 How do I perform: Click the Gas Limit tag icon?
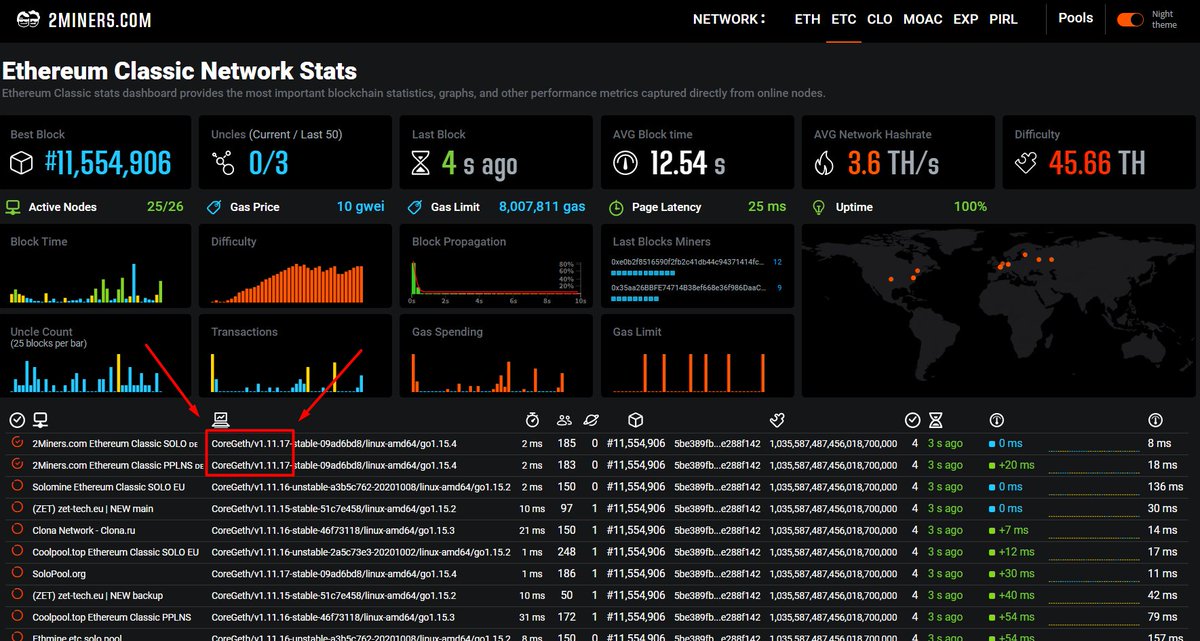point(415,207)
